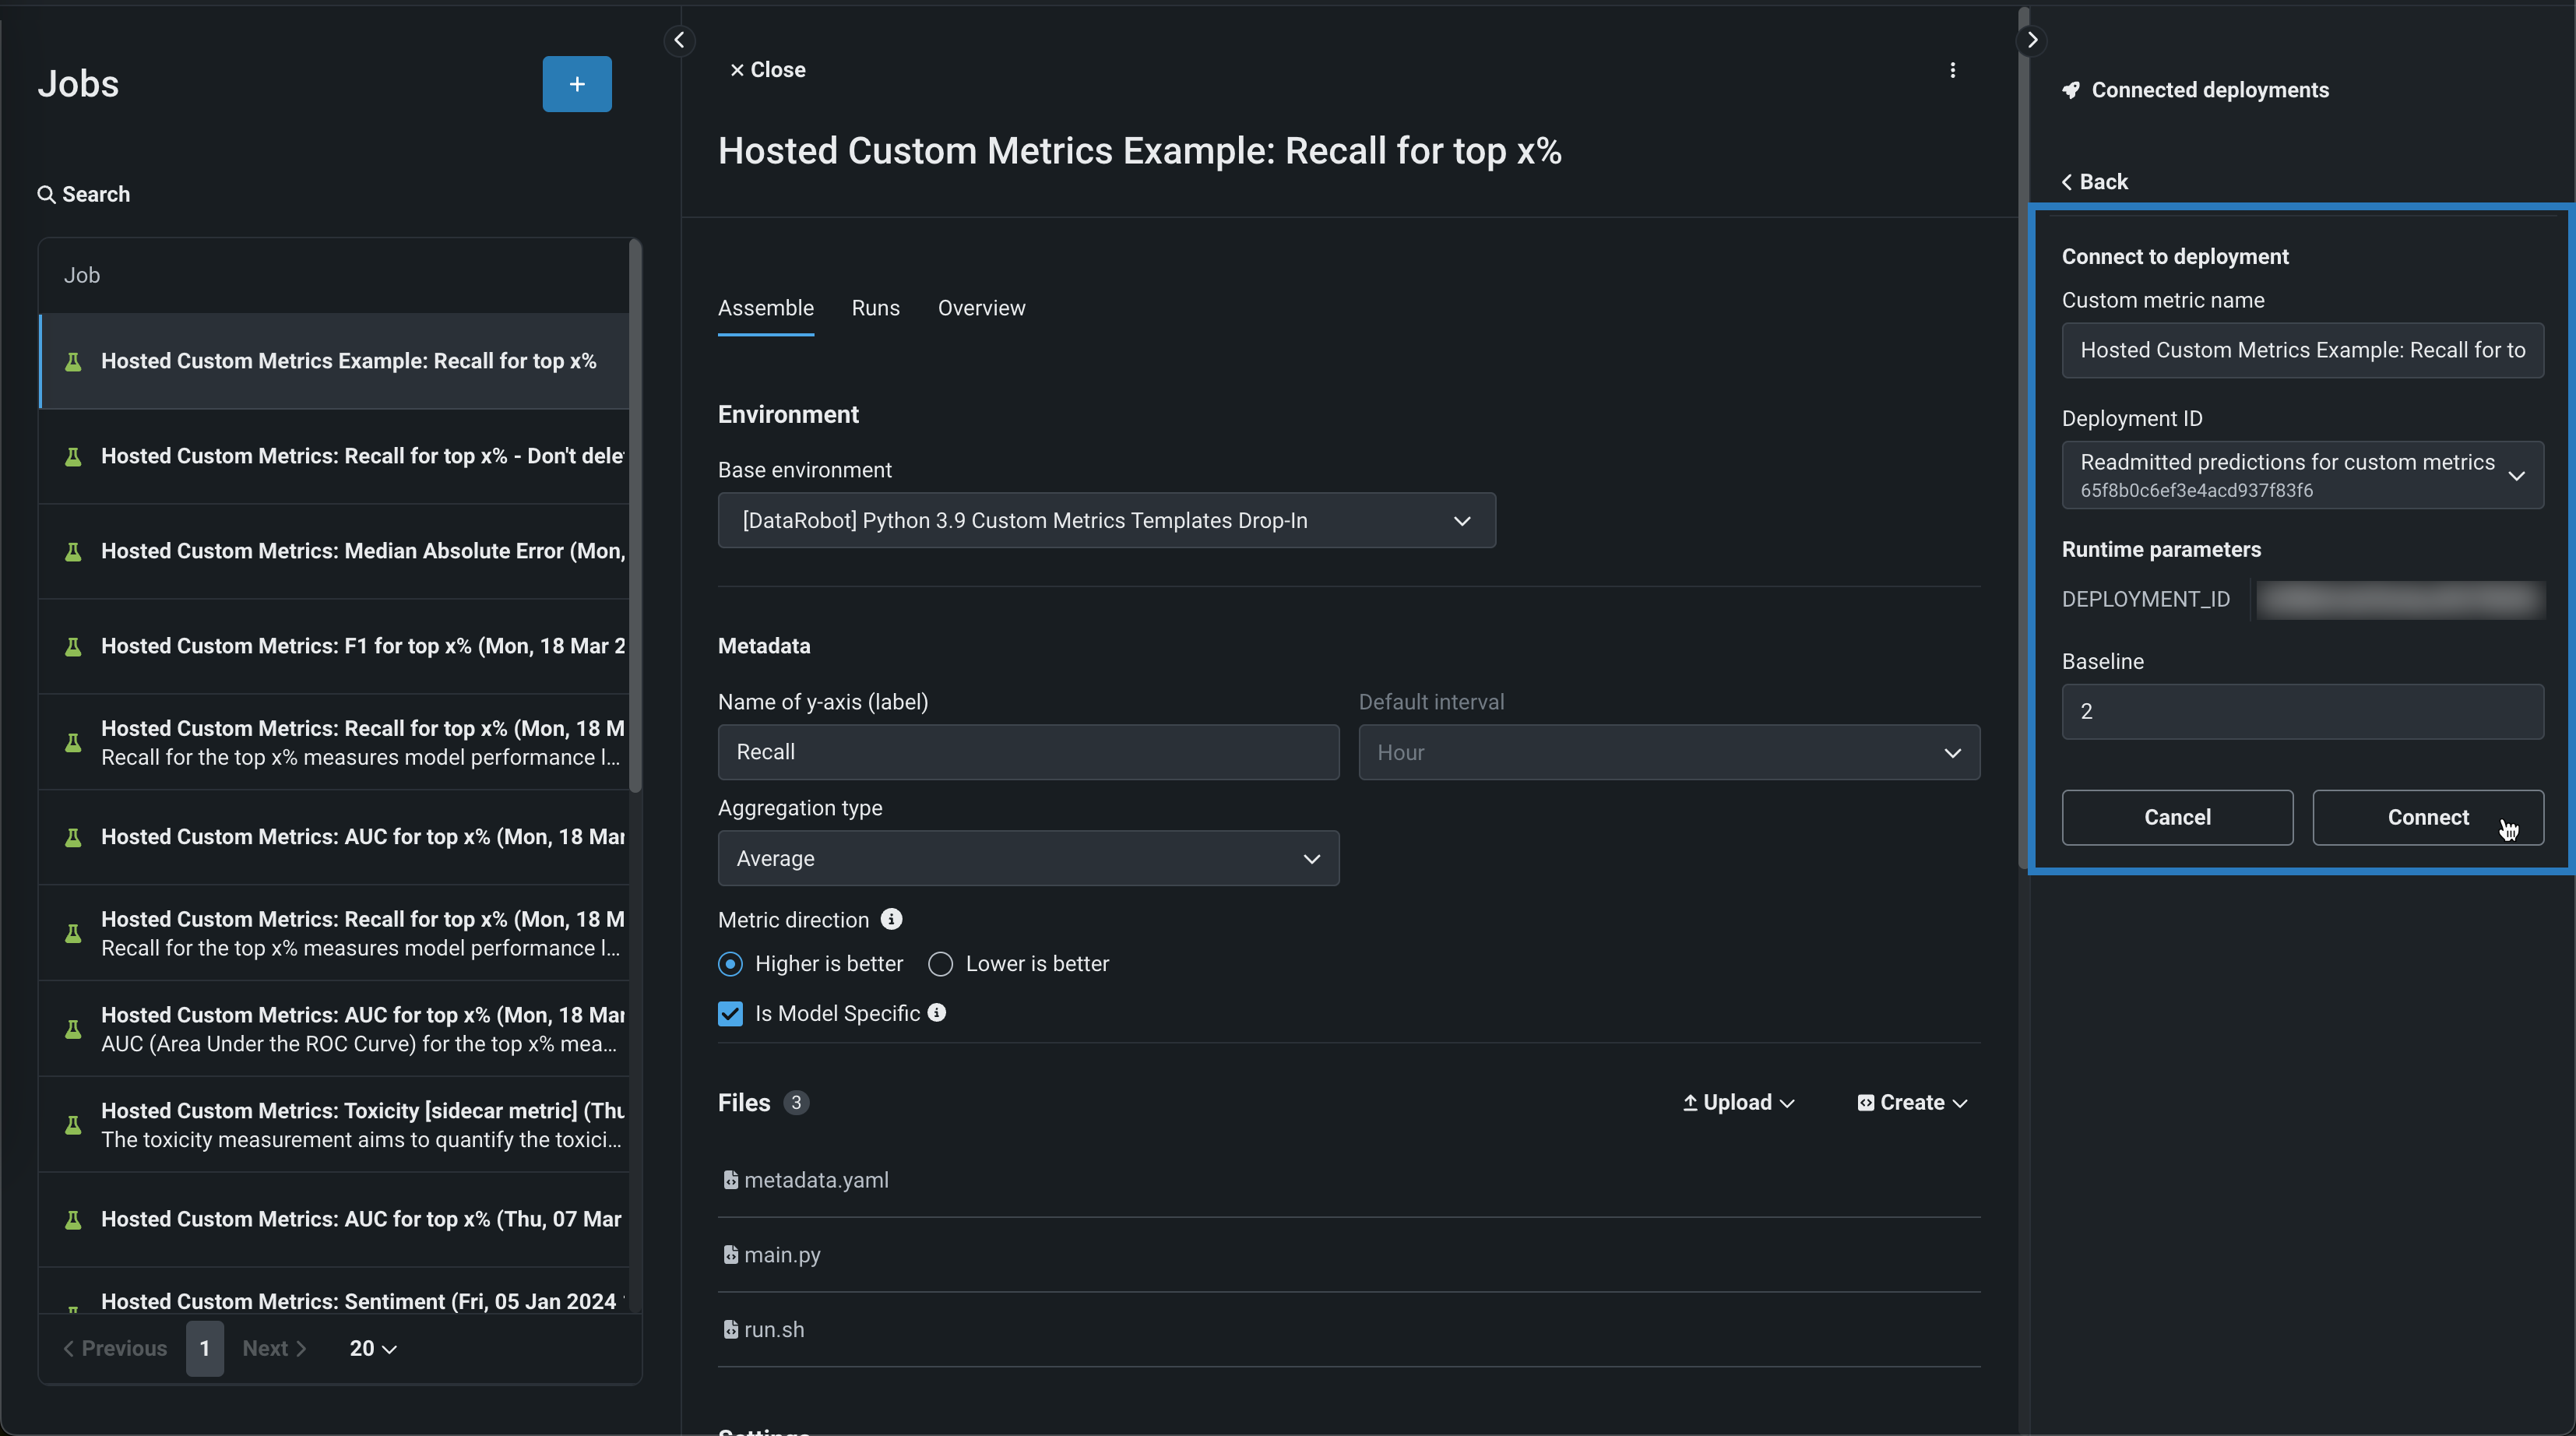Click the Search magnifier icon
2576x1436 pixels.
[46, 194]
